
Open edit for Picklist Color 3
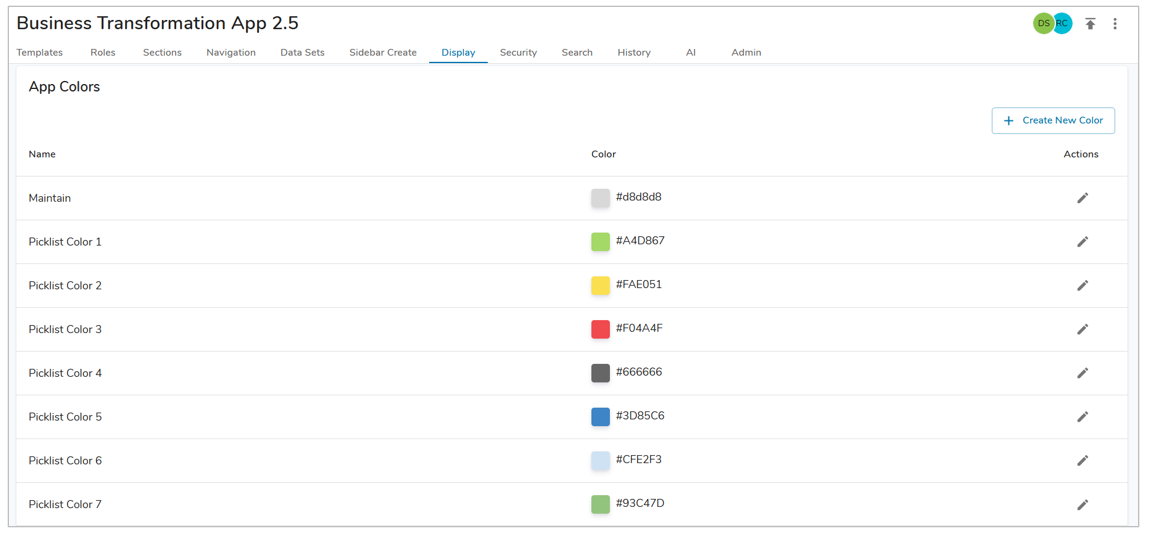(1082, 329)
